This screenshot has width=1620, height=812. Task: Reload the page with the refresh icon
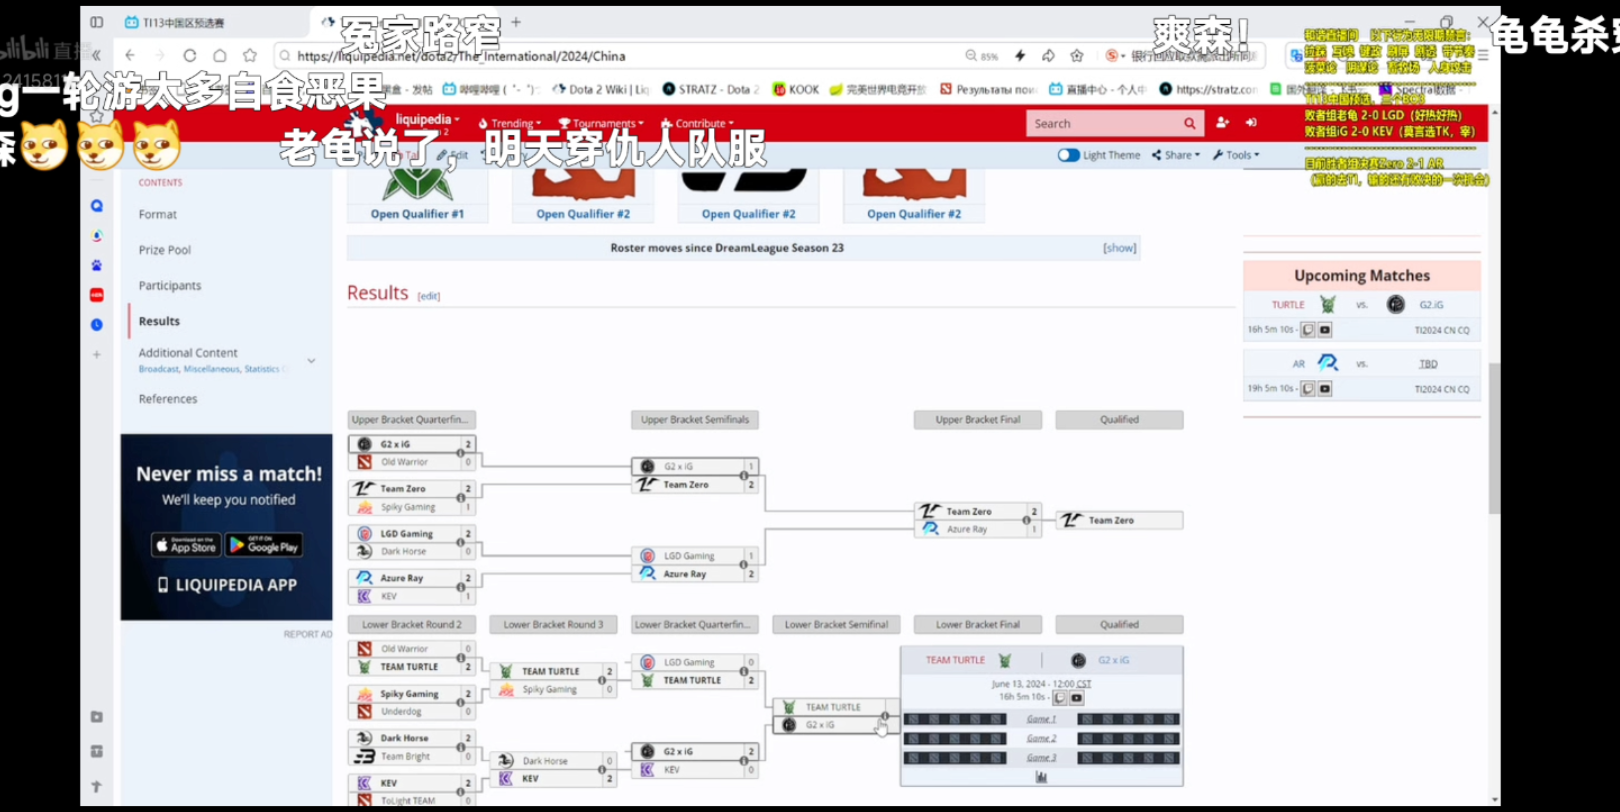coord(190,56)
